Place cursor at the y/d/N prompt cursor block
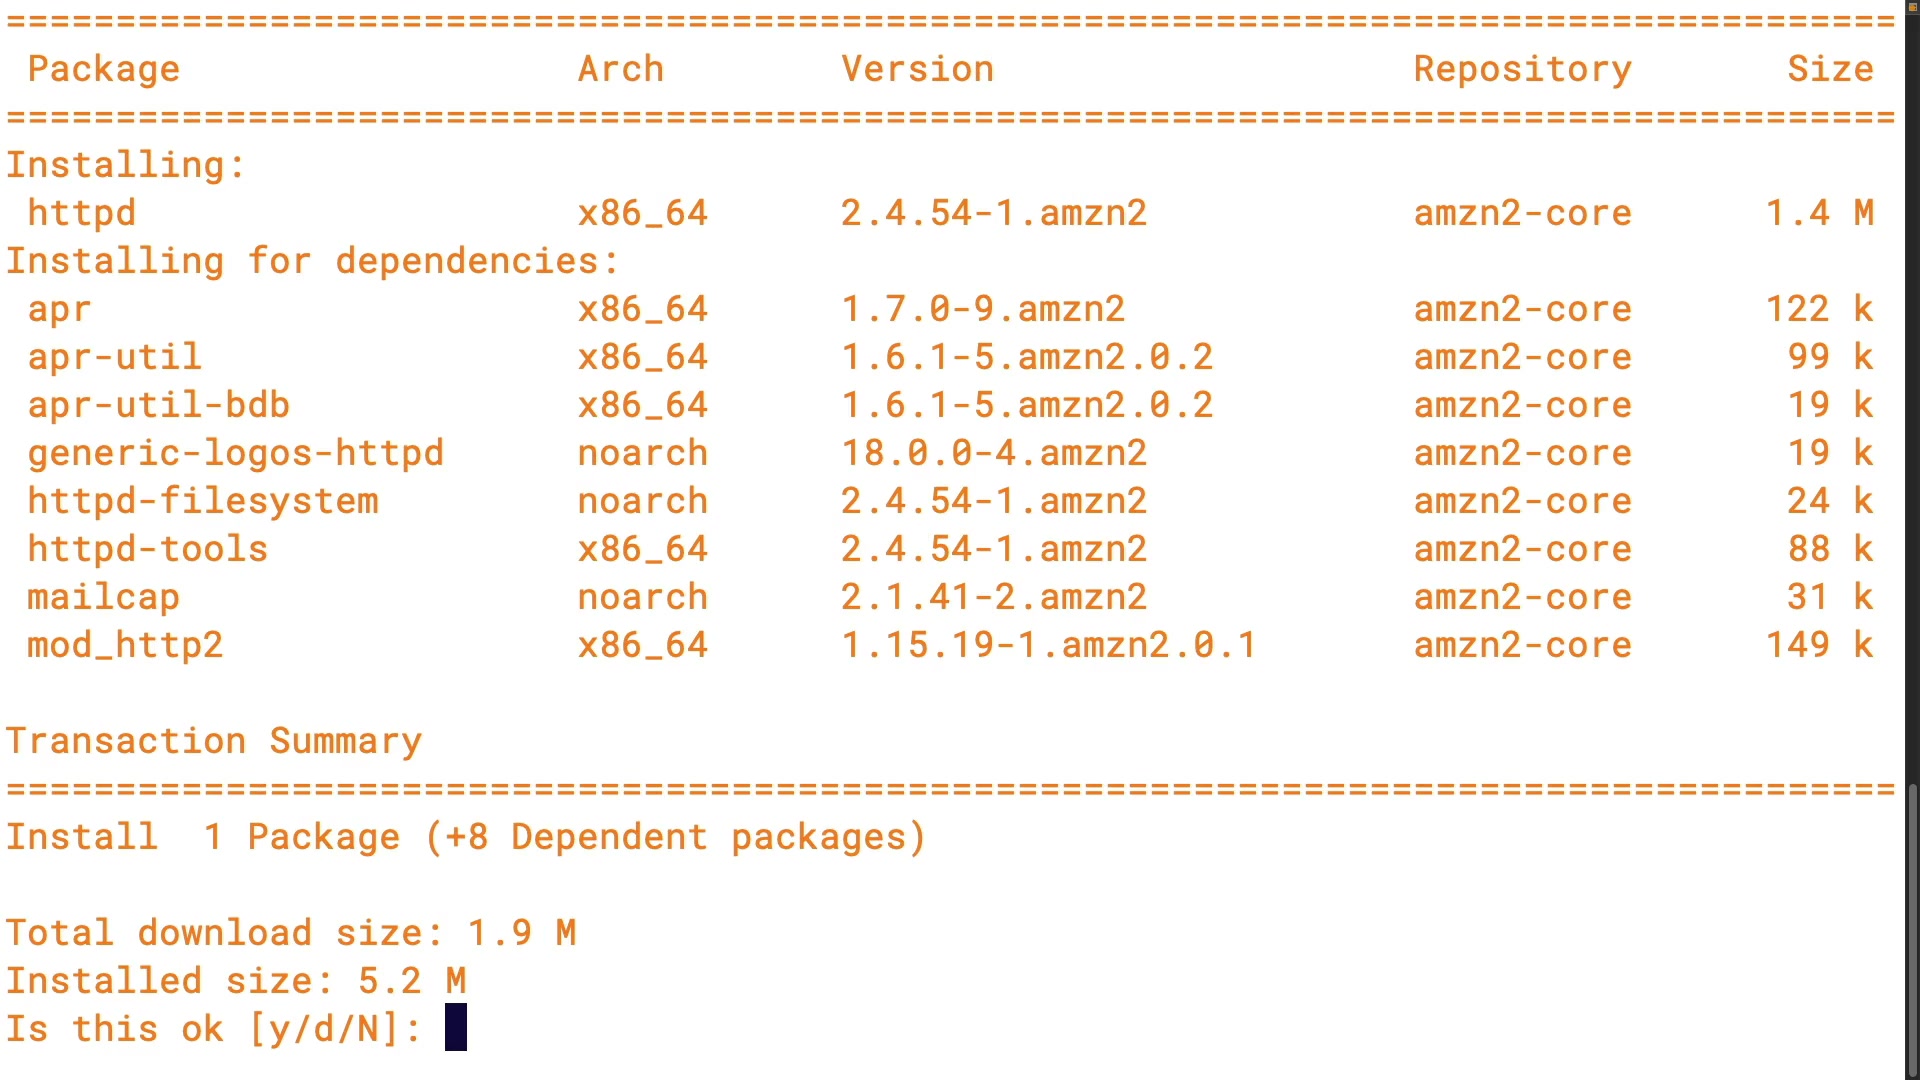This screenshot has width=1920, height=1080. 456,1028
